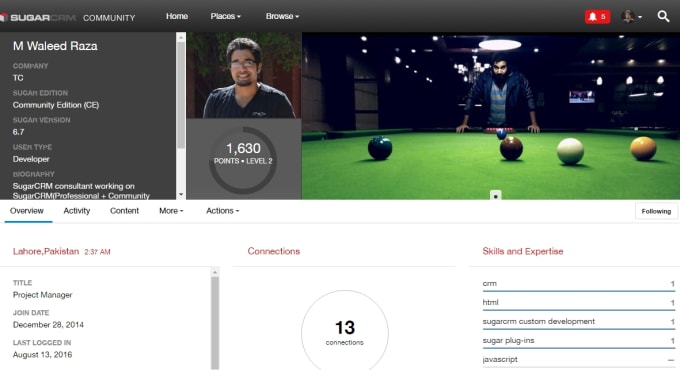Click the August 13, 2016 last login

(x=42, y=355)
